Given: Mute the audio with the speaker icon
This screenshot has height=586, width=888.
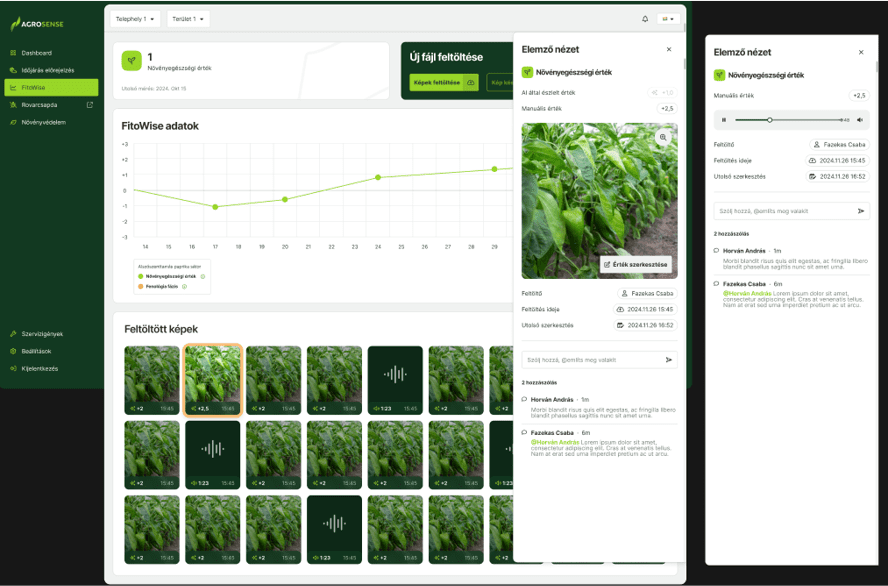Looking at the screenshot, I should [860, 120].
